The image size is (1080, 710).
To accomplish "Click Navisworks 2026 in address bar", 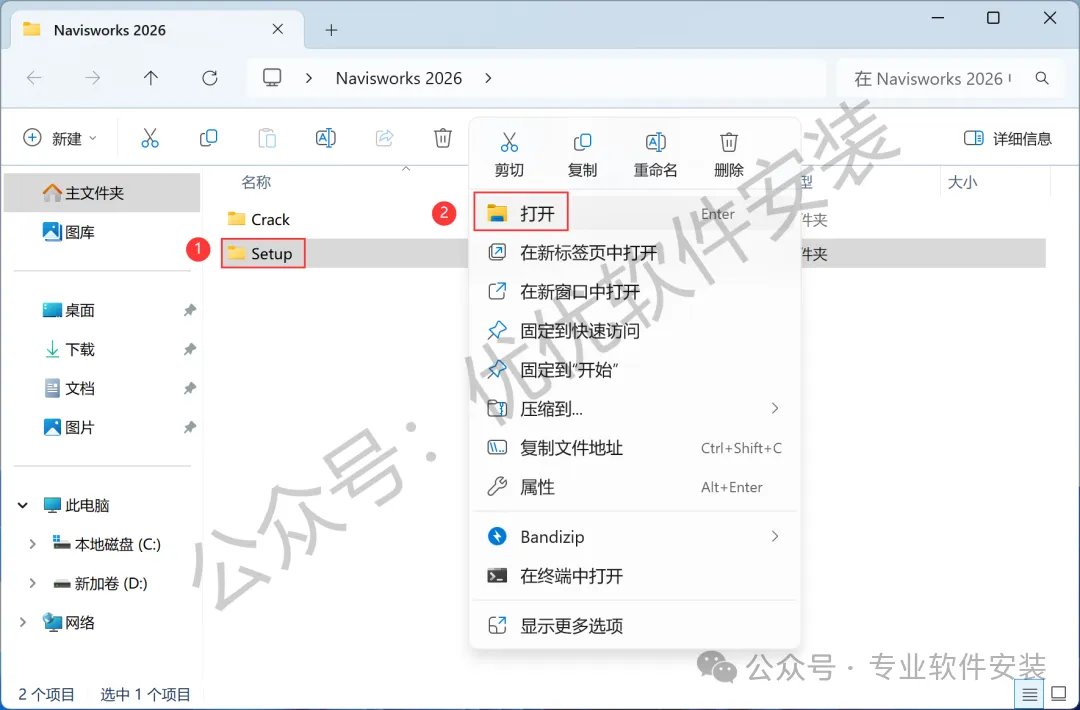I will point(399,79).
